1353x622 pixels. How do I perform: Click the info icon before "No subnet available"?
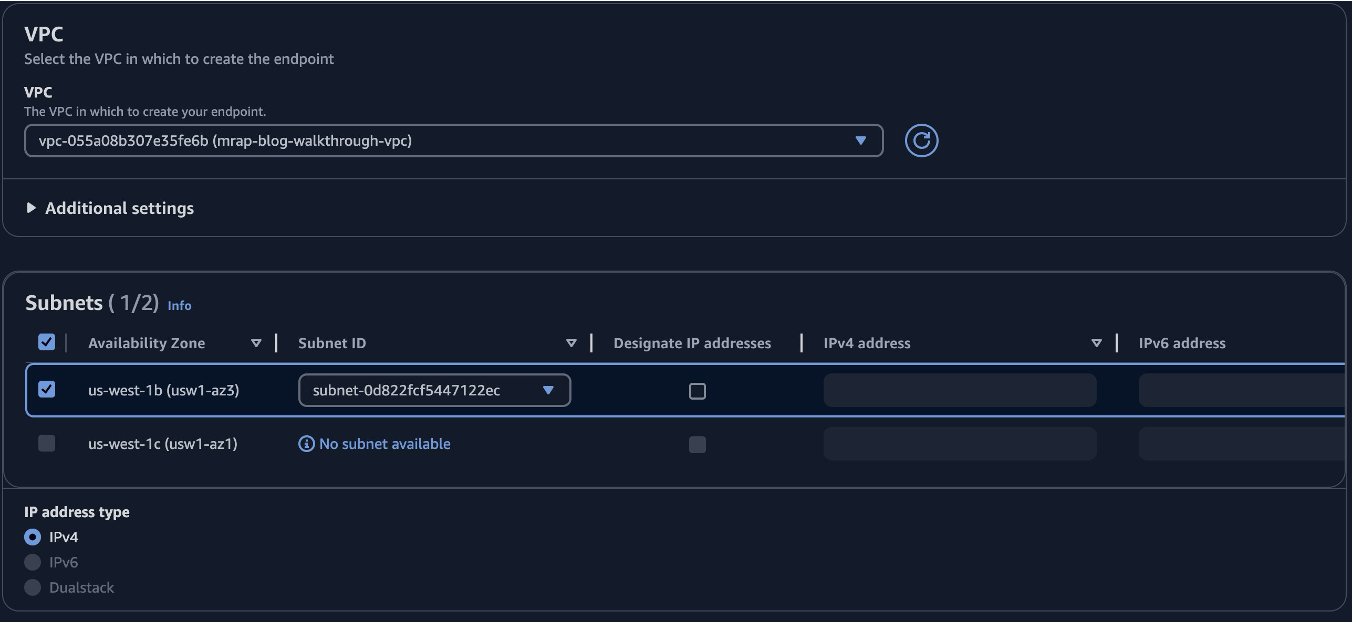click(306, 443)
